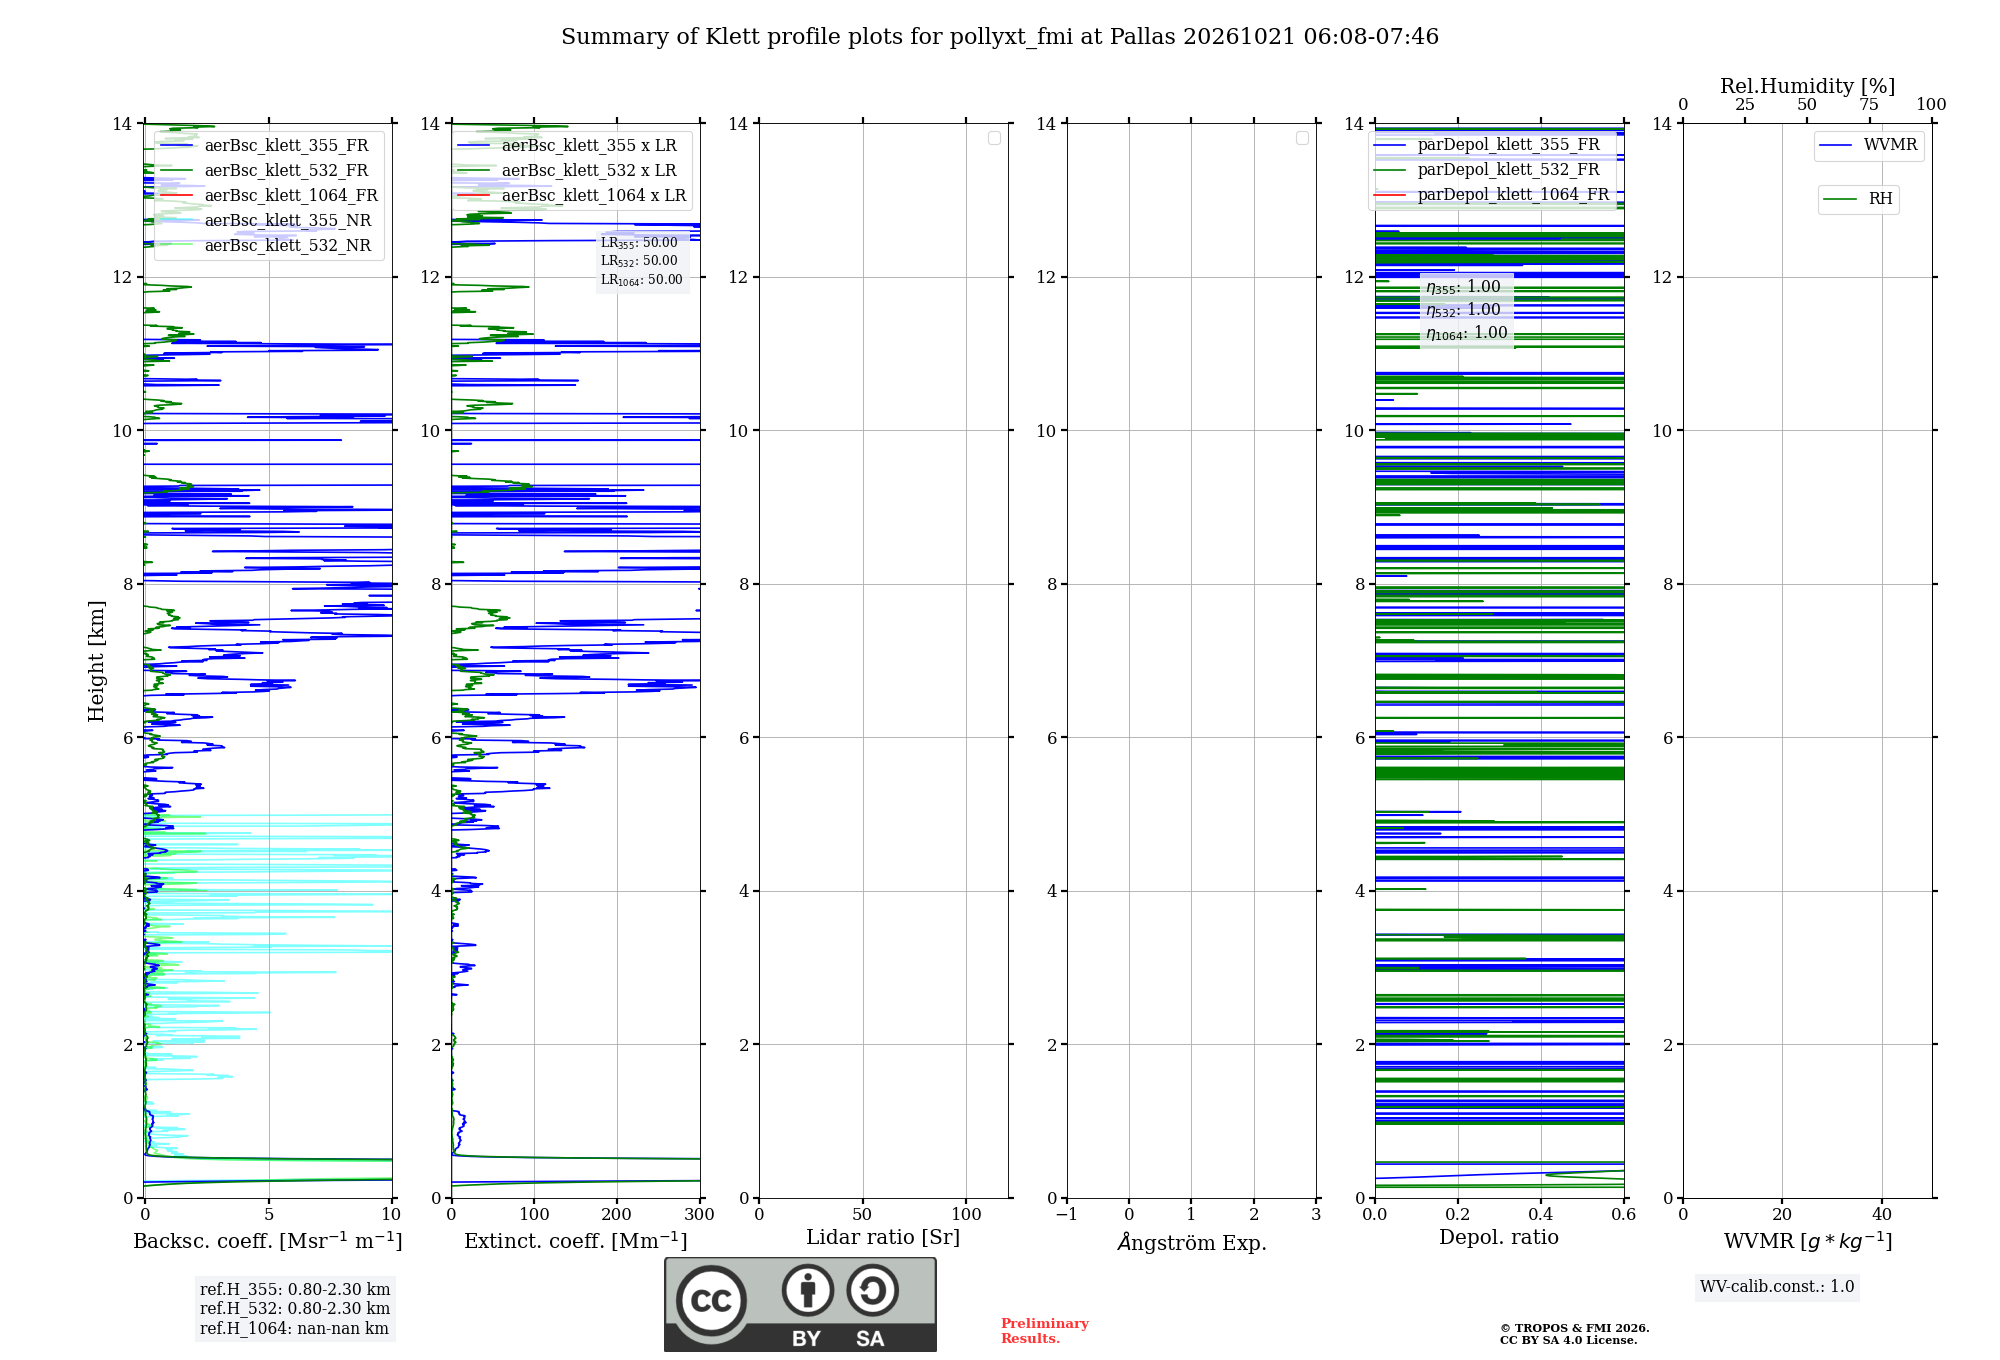The image size is (2000, 1360).
Task: Click the Height [km] axis label
Action: 96,661
